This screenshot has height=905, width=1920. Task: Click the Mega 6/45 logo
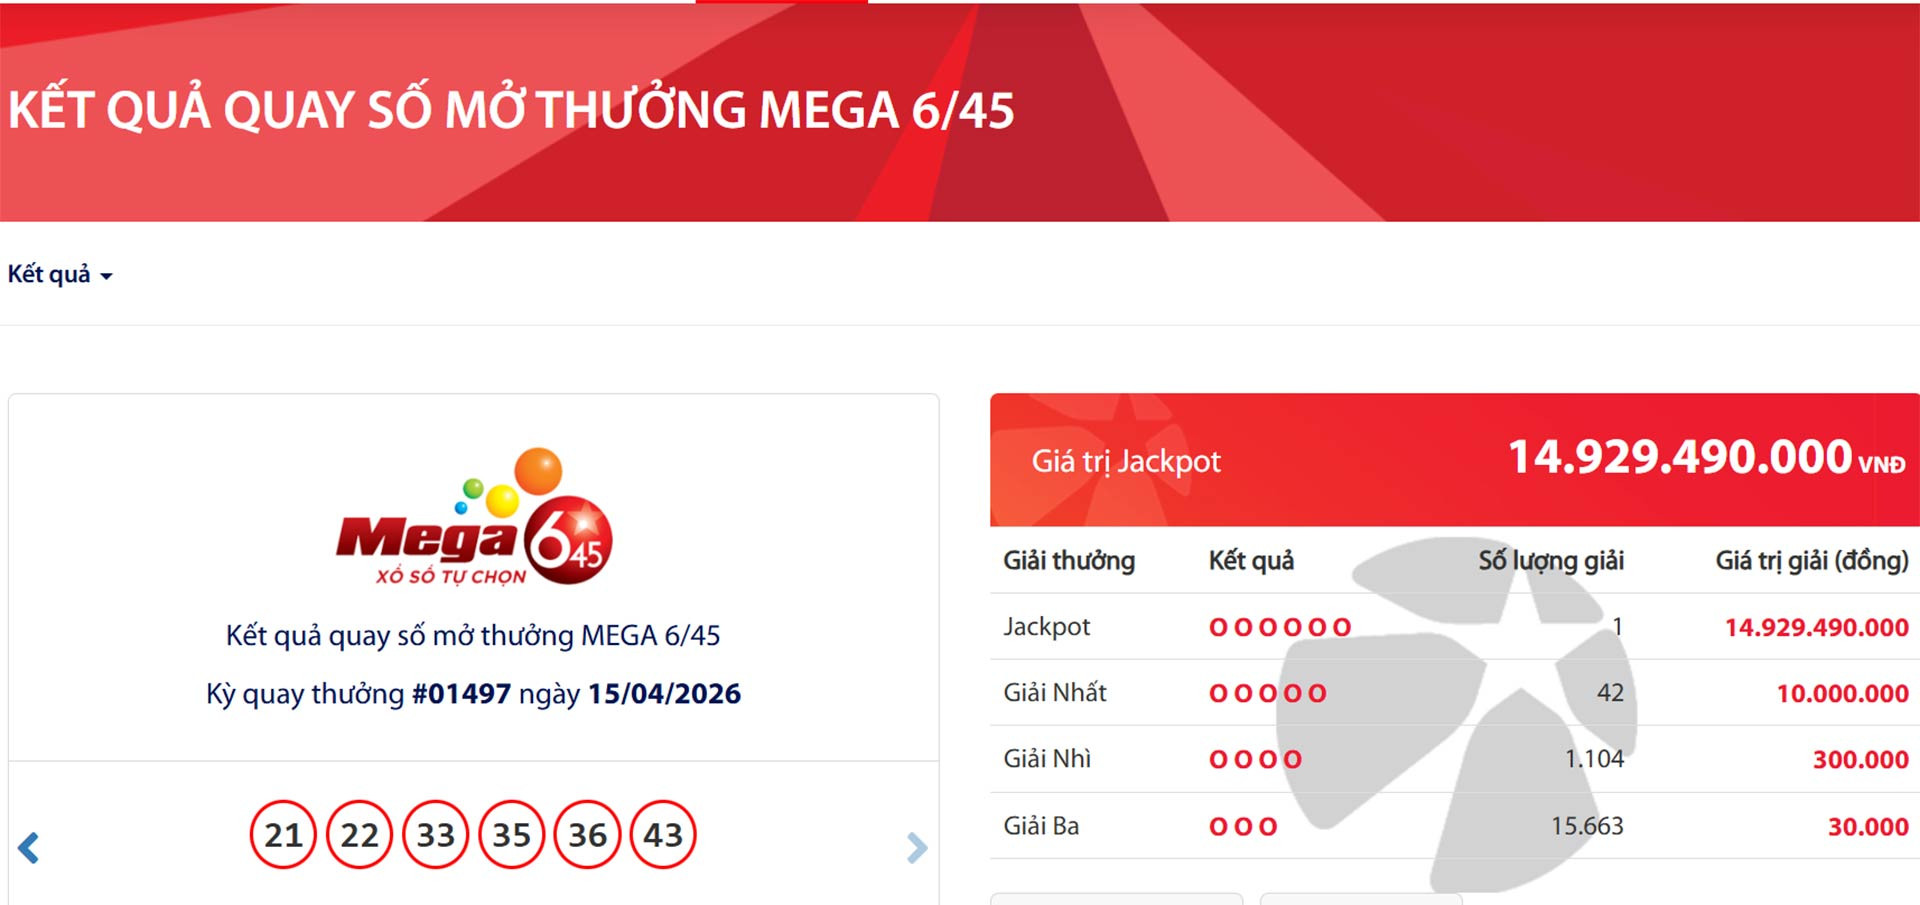point(474,518)
